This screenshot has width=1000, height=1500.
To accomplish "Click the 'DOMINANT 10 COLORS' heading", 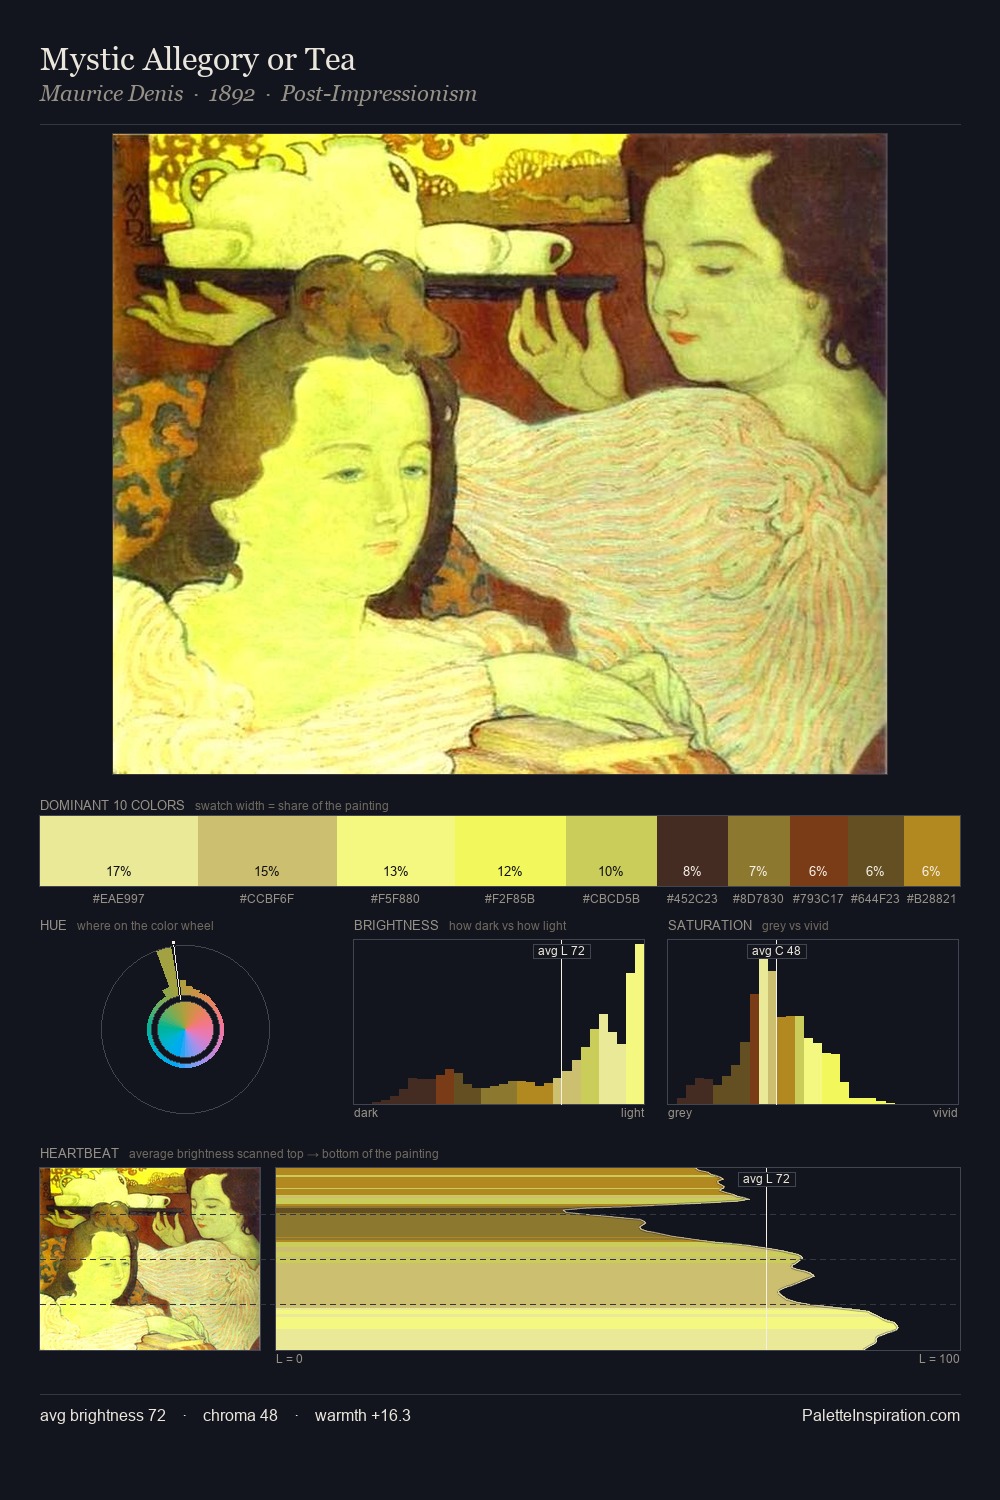I will [x=112, y=805].
